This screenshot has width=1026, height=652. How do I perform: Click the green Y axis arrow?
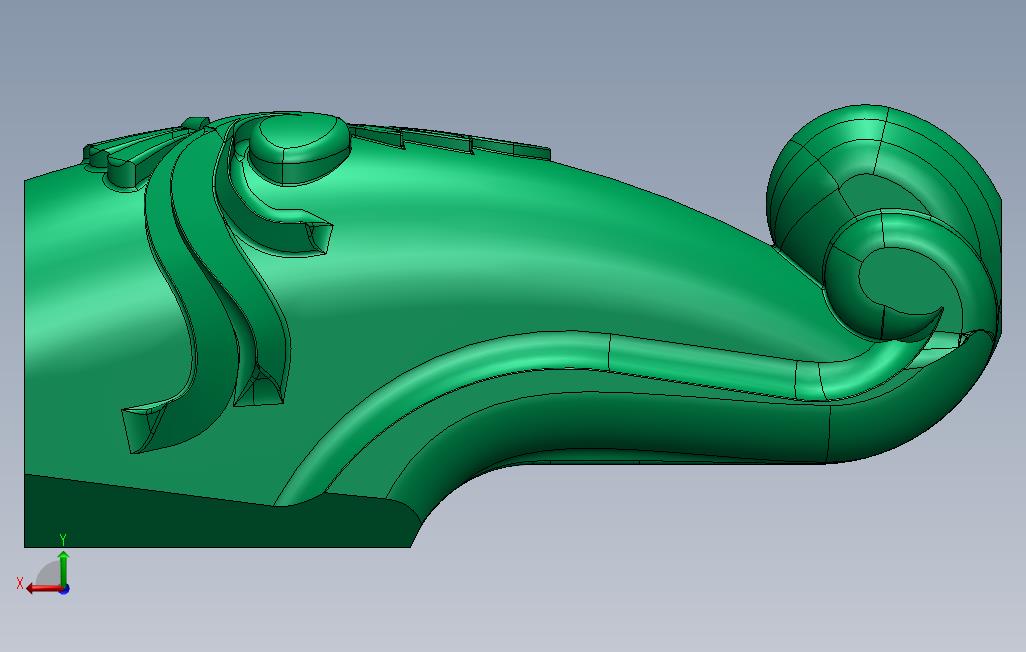coord(63,568)
